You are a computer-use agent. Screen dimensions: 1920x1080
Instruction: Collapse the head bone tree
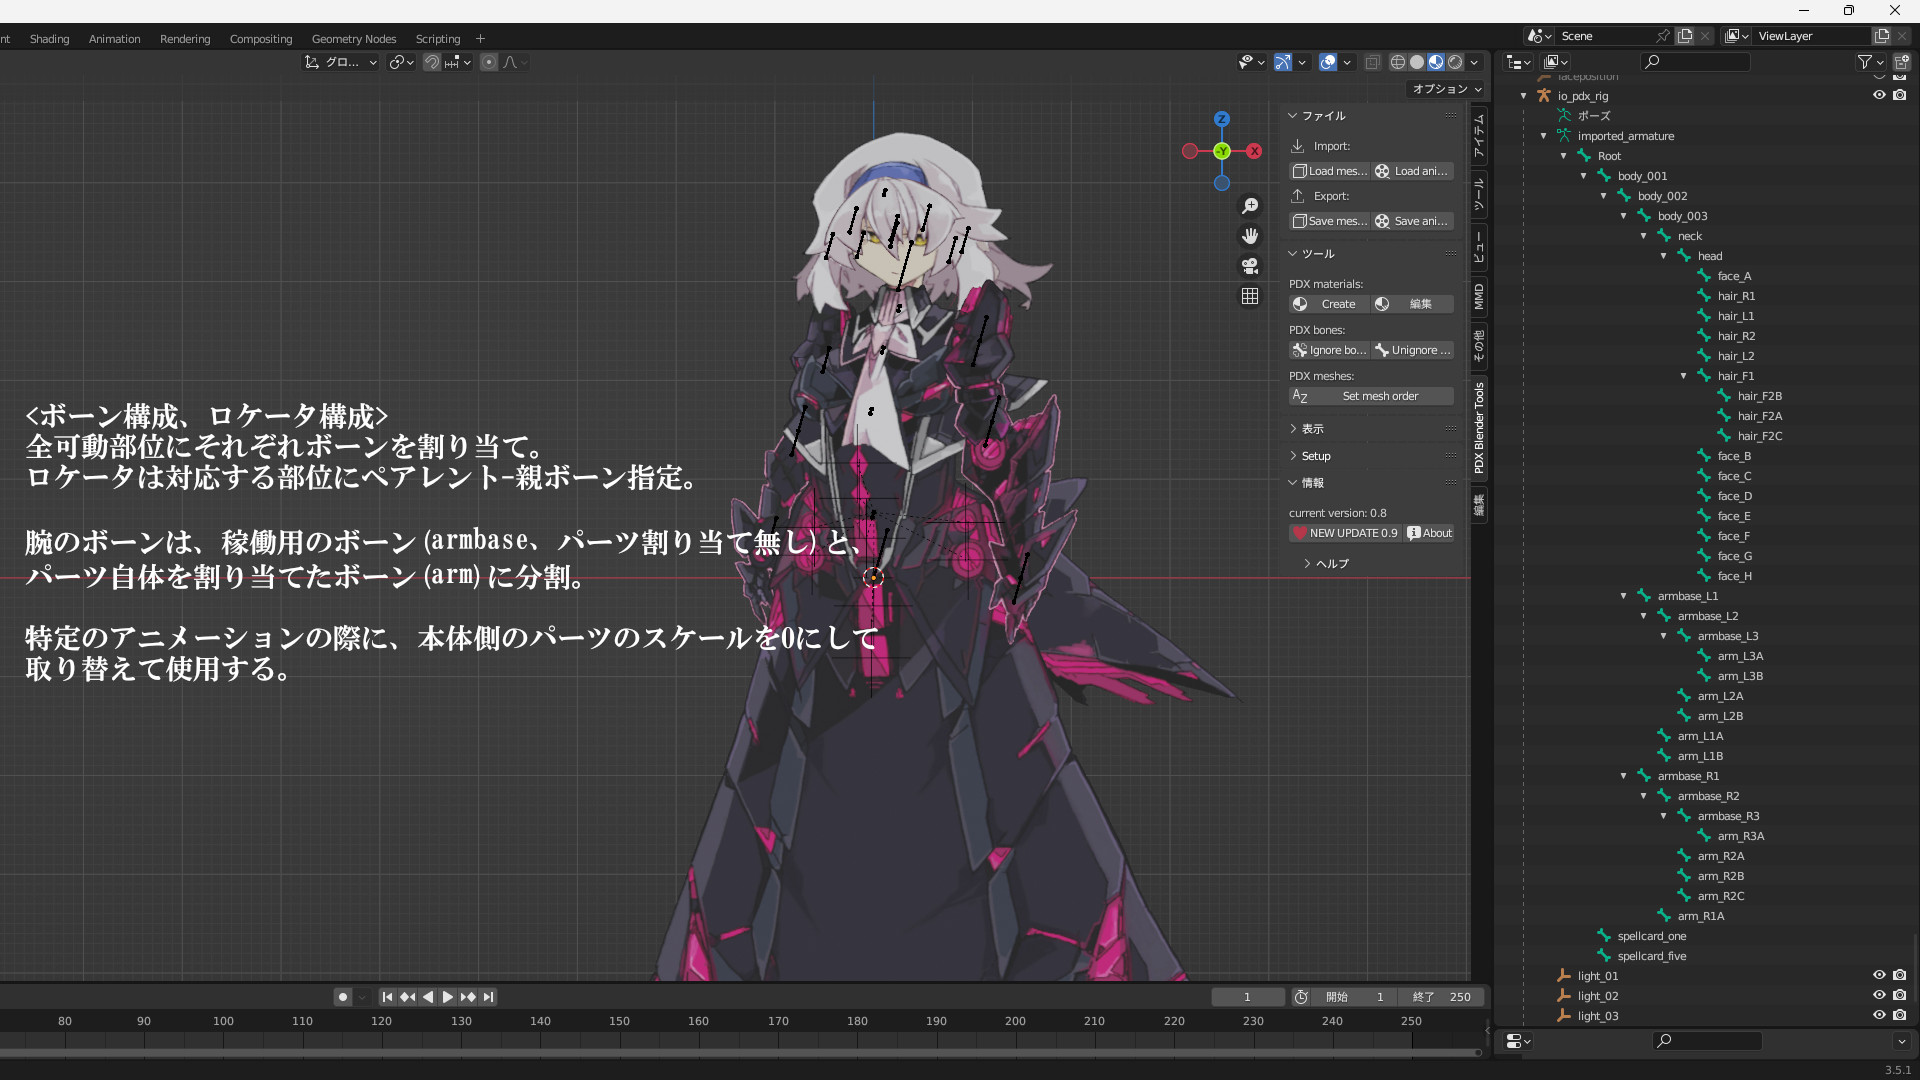(x=1664, y=256)
